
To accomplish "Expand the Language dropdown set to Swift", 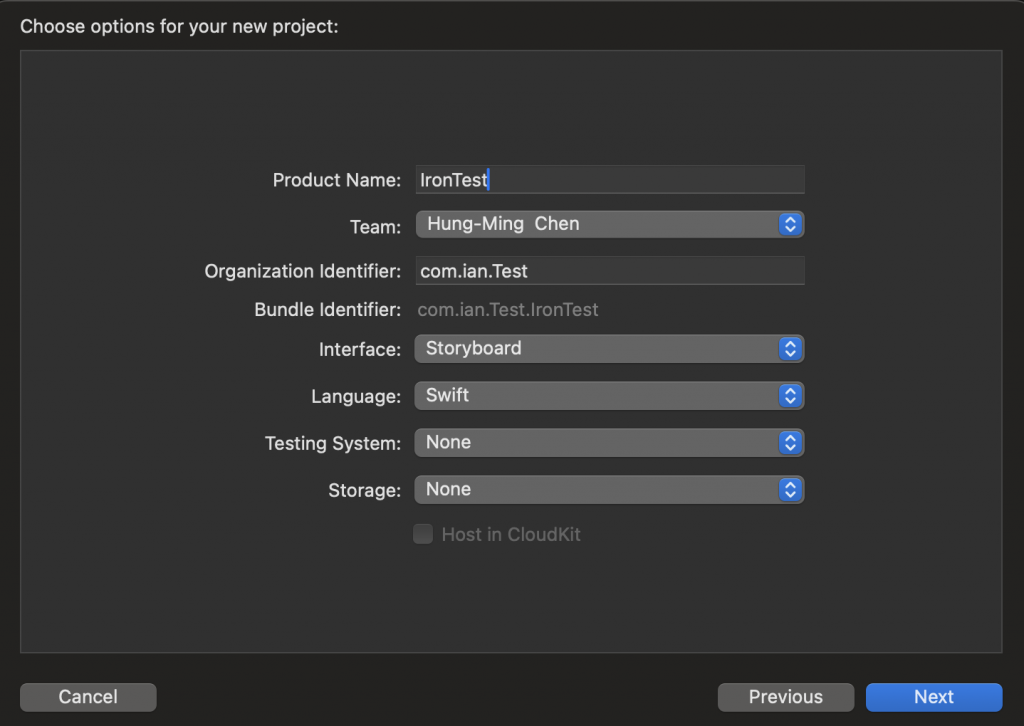I will (x=596, y=396).
